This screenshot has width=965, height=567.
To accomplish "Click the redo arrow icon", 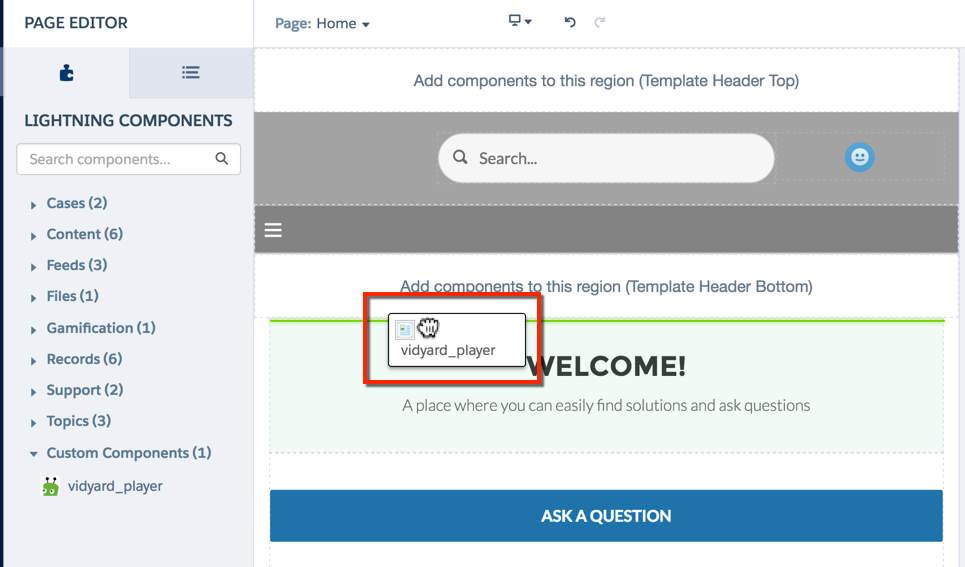I will click(600, 22).
